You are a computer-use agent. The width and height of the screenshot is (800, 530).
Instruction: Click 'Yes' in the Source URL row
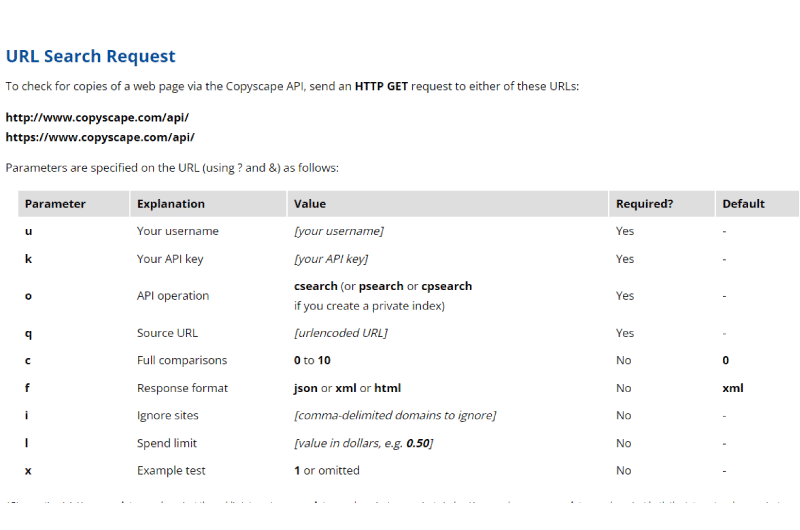[625, 333]
